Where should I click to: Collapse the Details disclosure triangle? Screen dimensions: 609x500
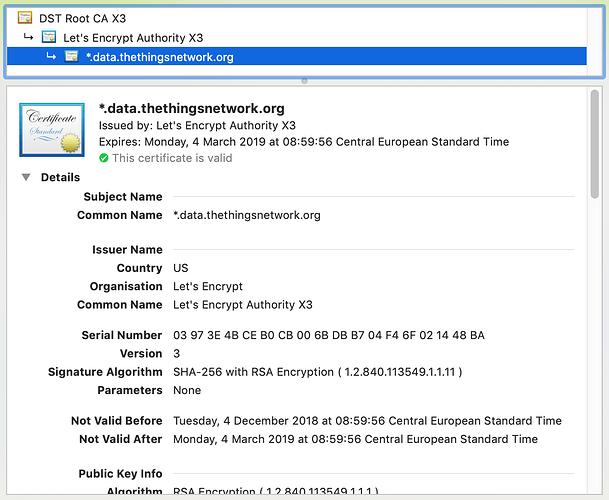[25, 178]
